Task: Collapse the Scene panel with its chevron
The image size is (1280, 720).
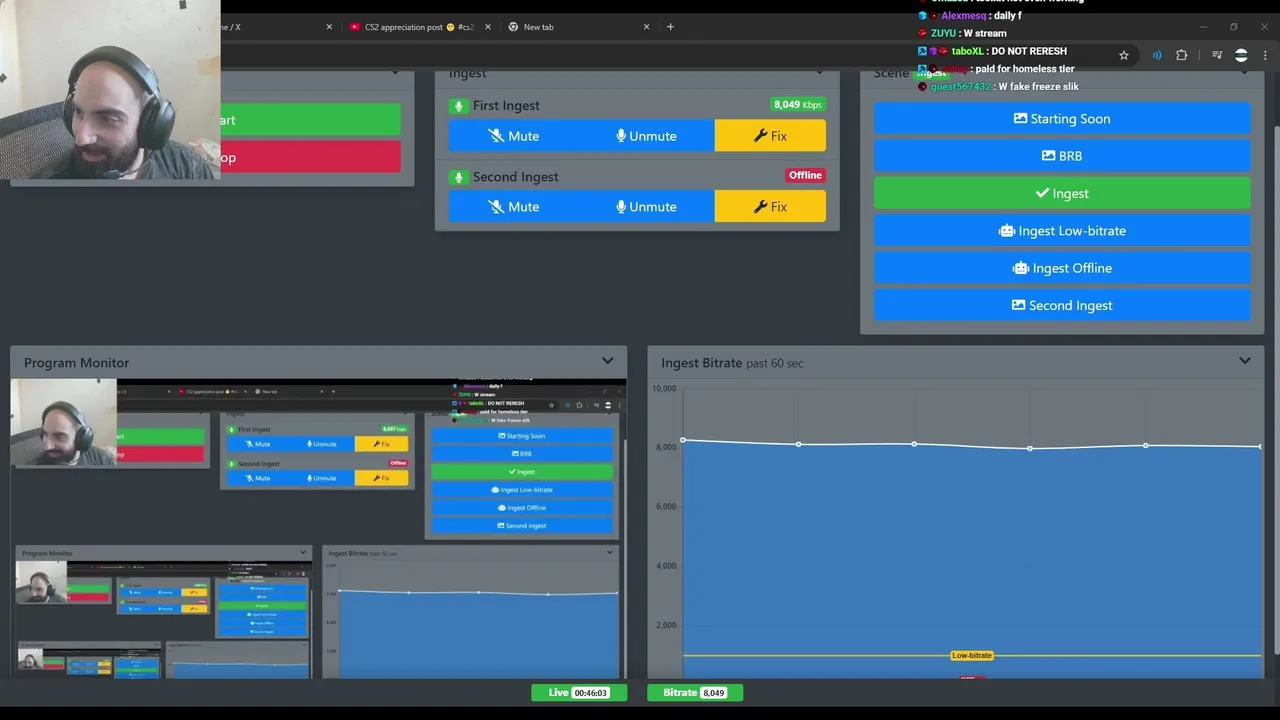Action: pos(1245,72)
